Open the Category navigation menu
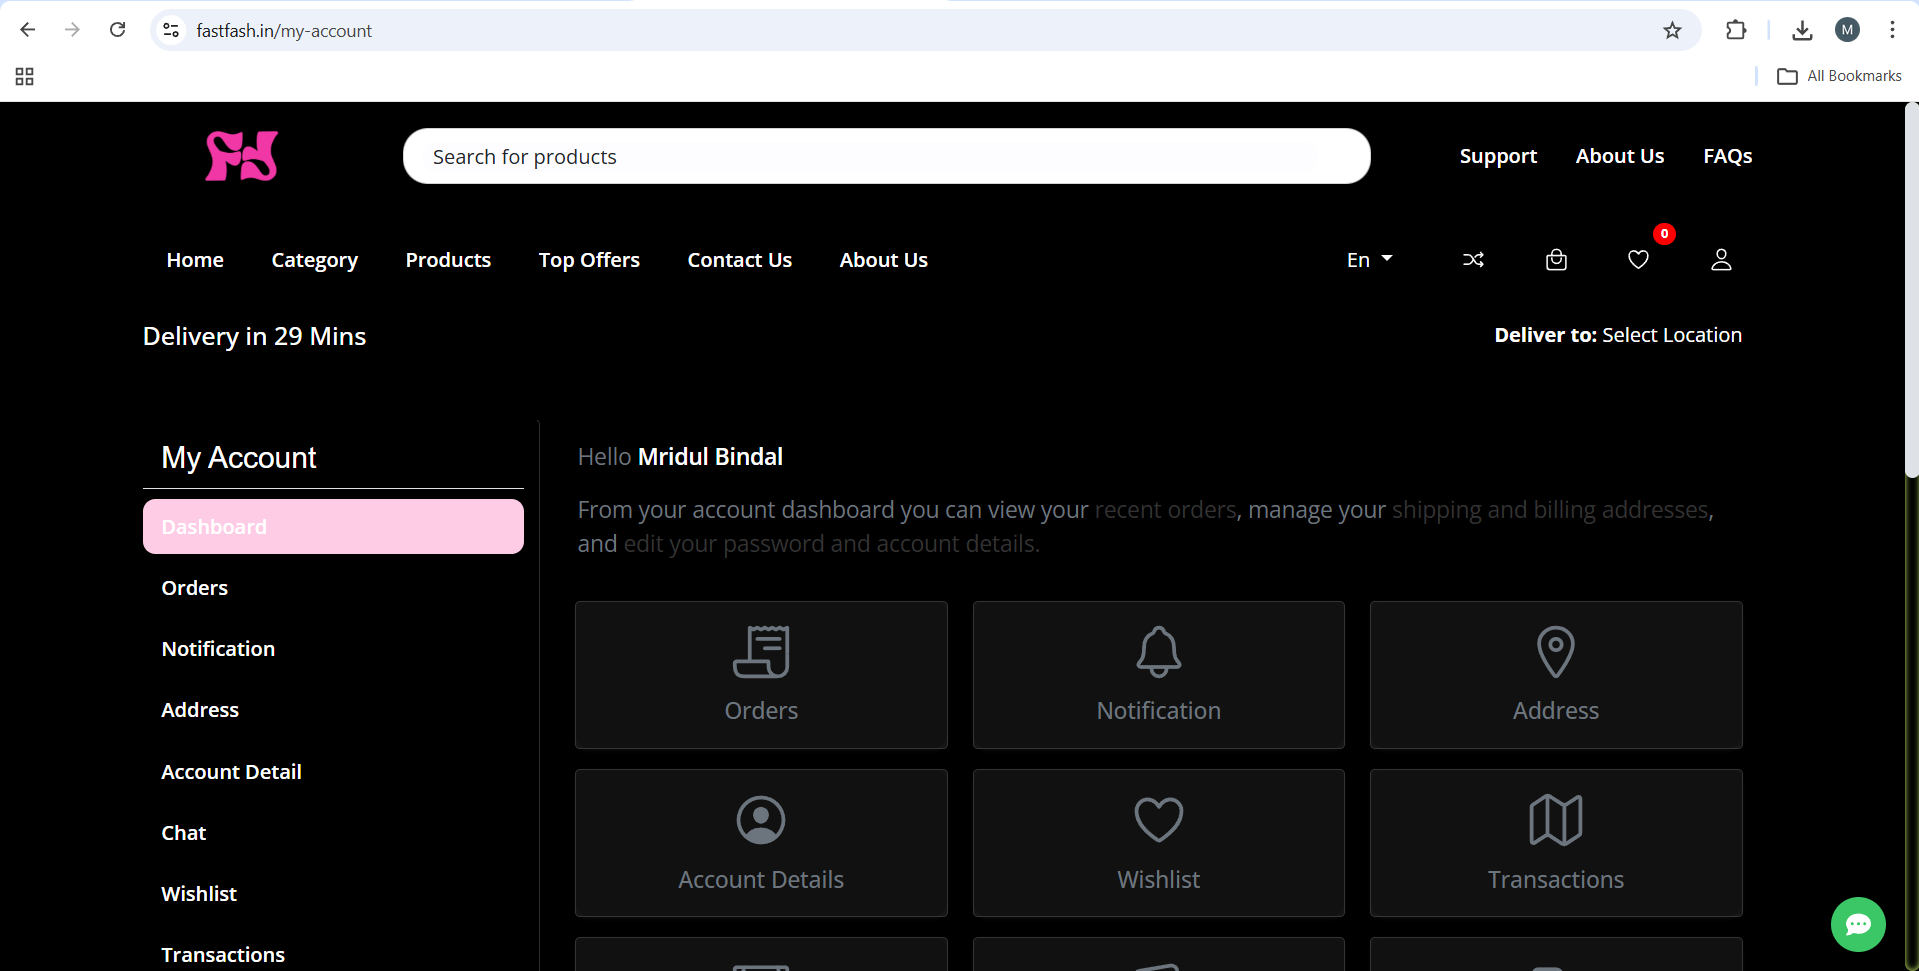1919x971 pixels. [x=314, y=260]
